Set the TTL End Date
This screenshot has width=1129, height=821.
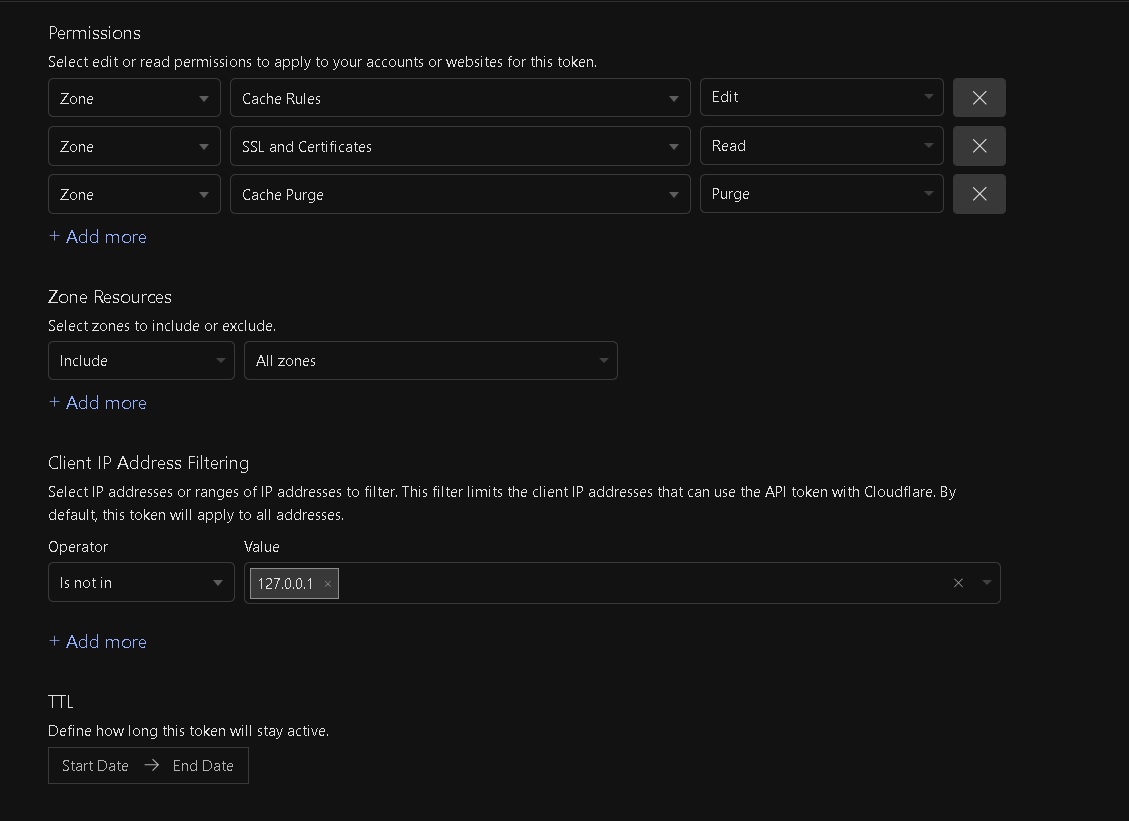[203, 766]
